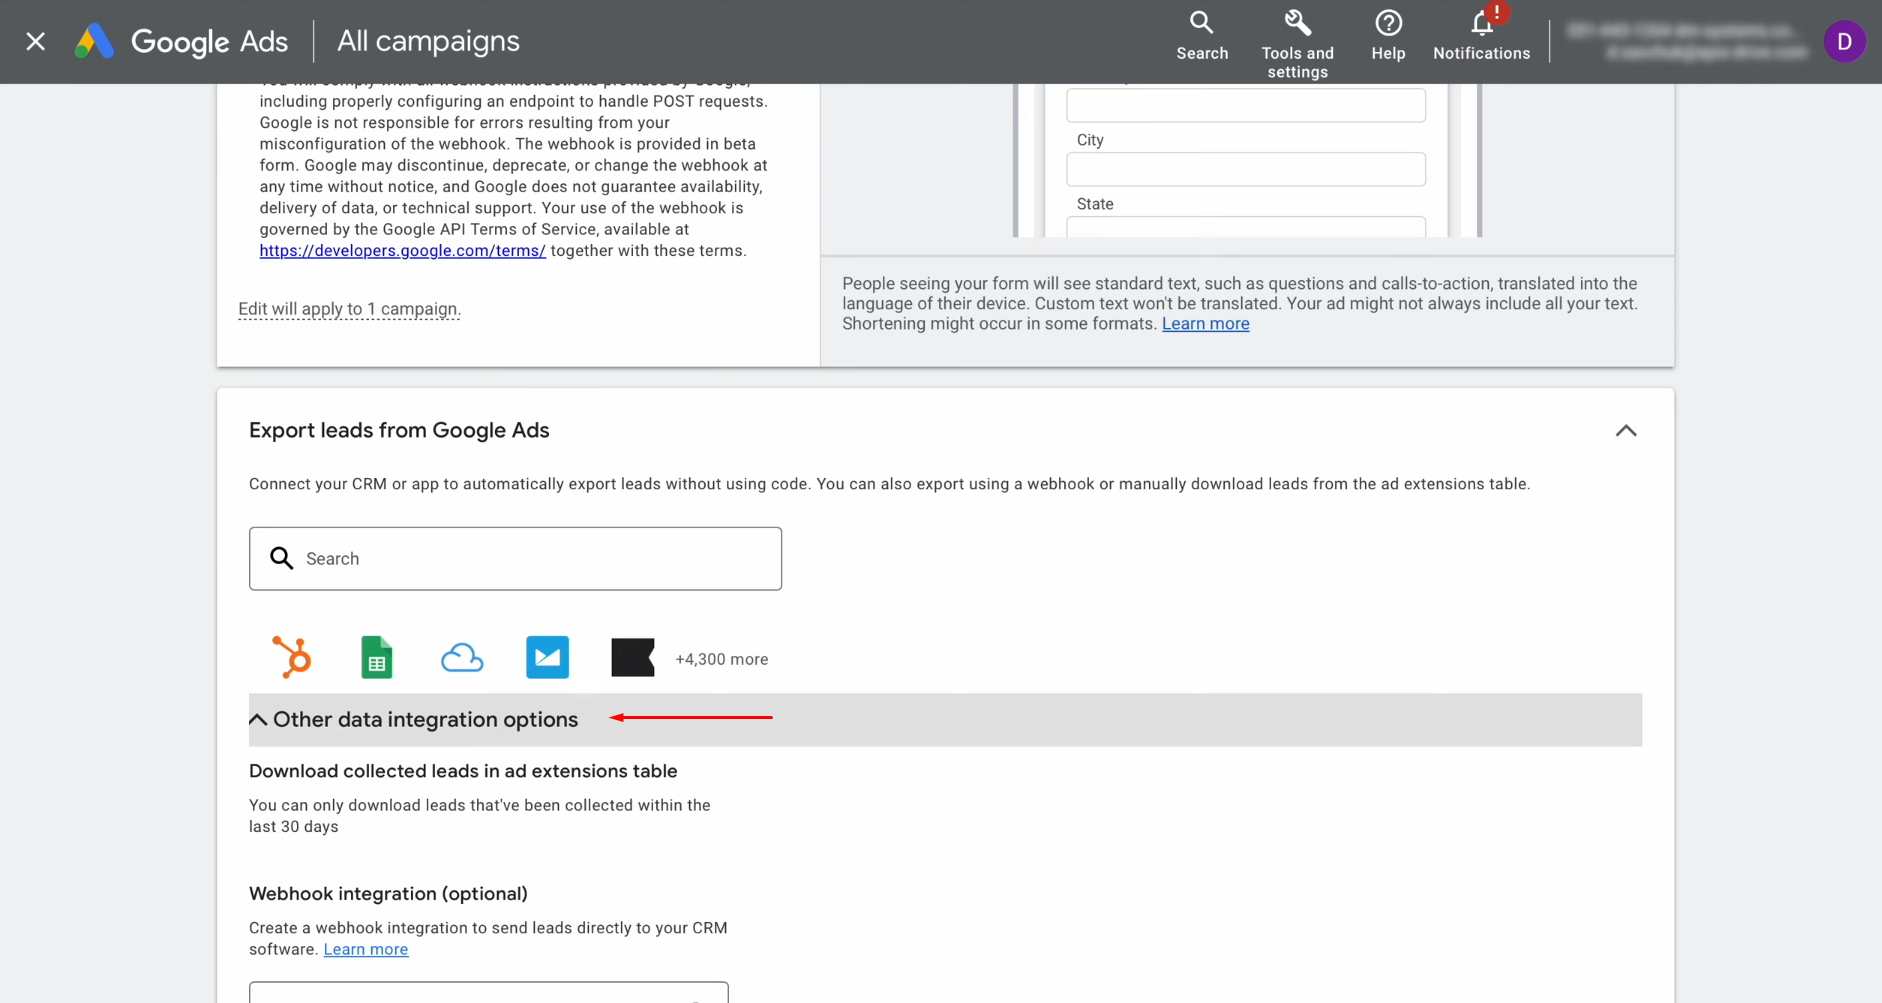Click the webhook URL input field
The height and width of the screenshot is (1003, 1882).
pyautogui.click(x=488, y=992)
